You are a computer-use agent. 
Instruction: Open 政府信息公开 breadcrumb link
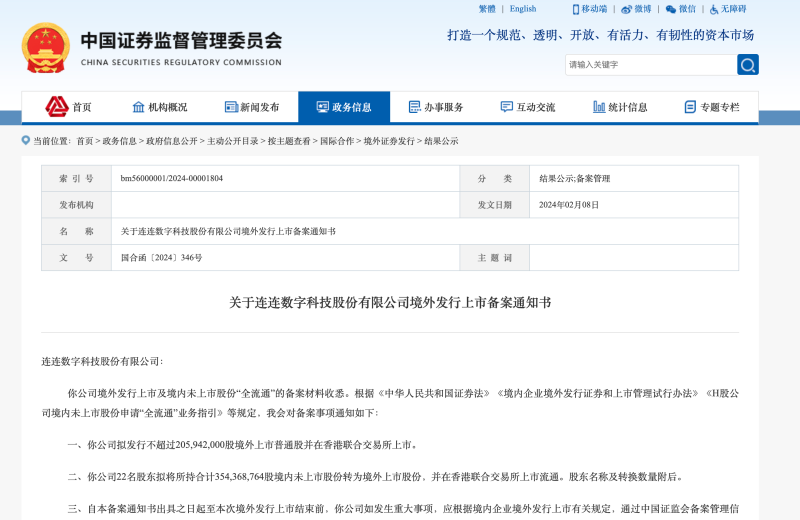point(172,141)
